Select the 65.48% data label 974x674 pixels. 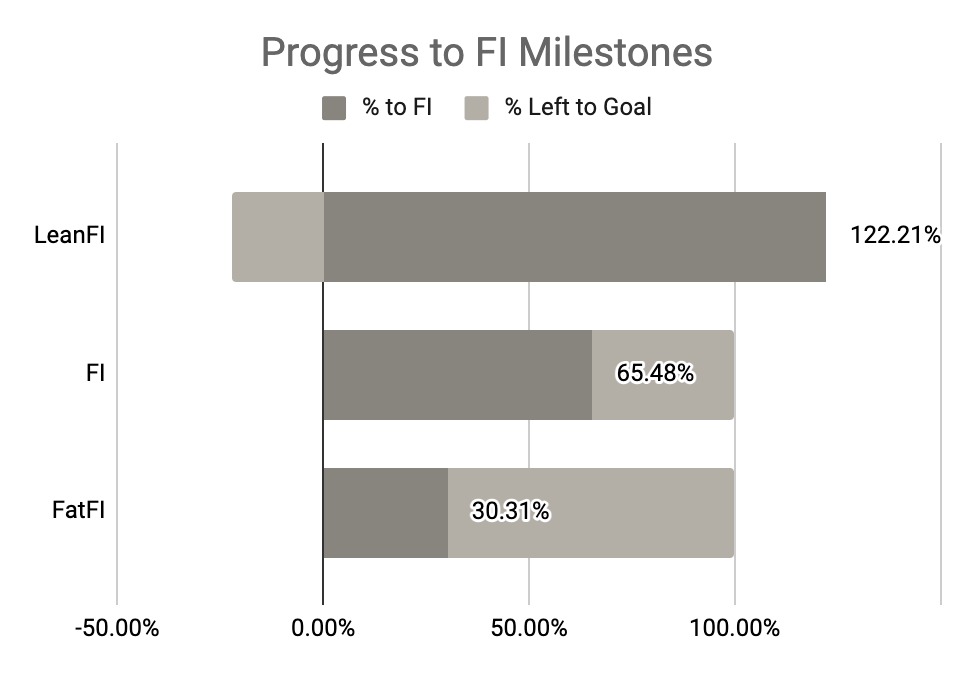click(655, 374)
